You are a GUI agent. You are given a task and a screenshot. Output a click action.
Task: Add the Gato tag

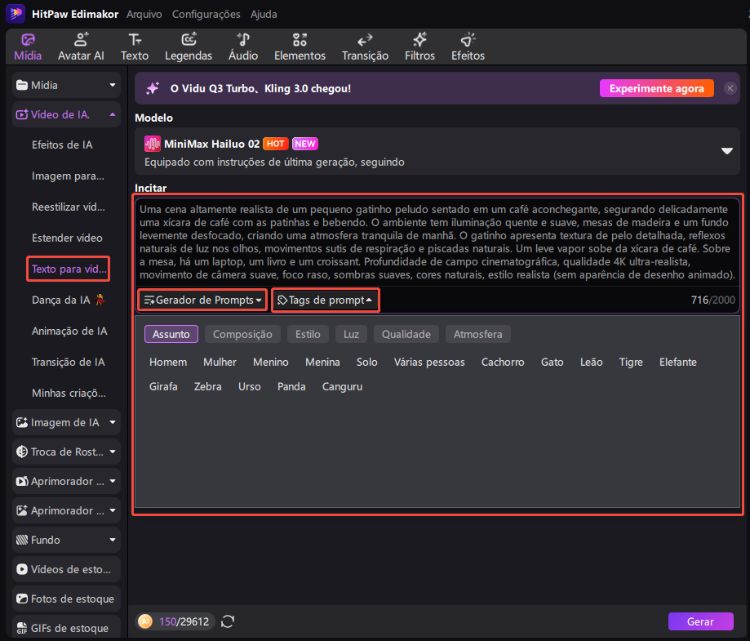pyautogui.click(x=552, y=362)
